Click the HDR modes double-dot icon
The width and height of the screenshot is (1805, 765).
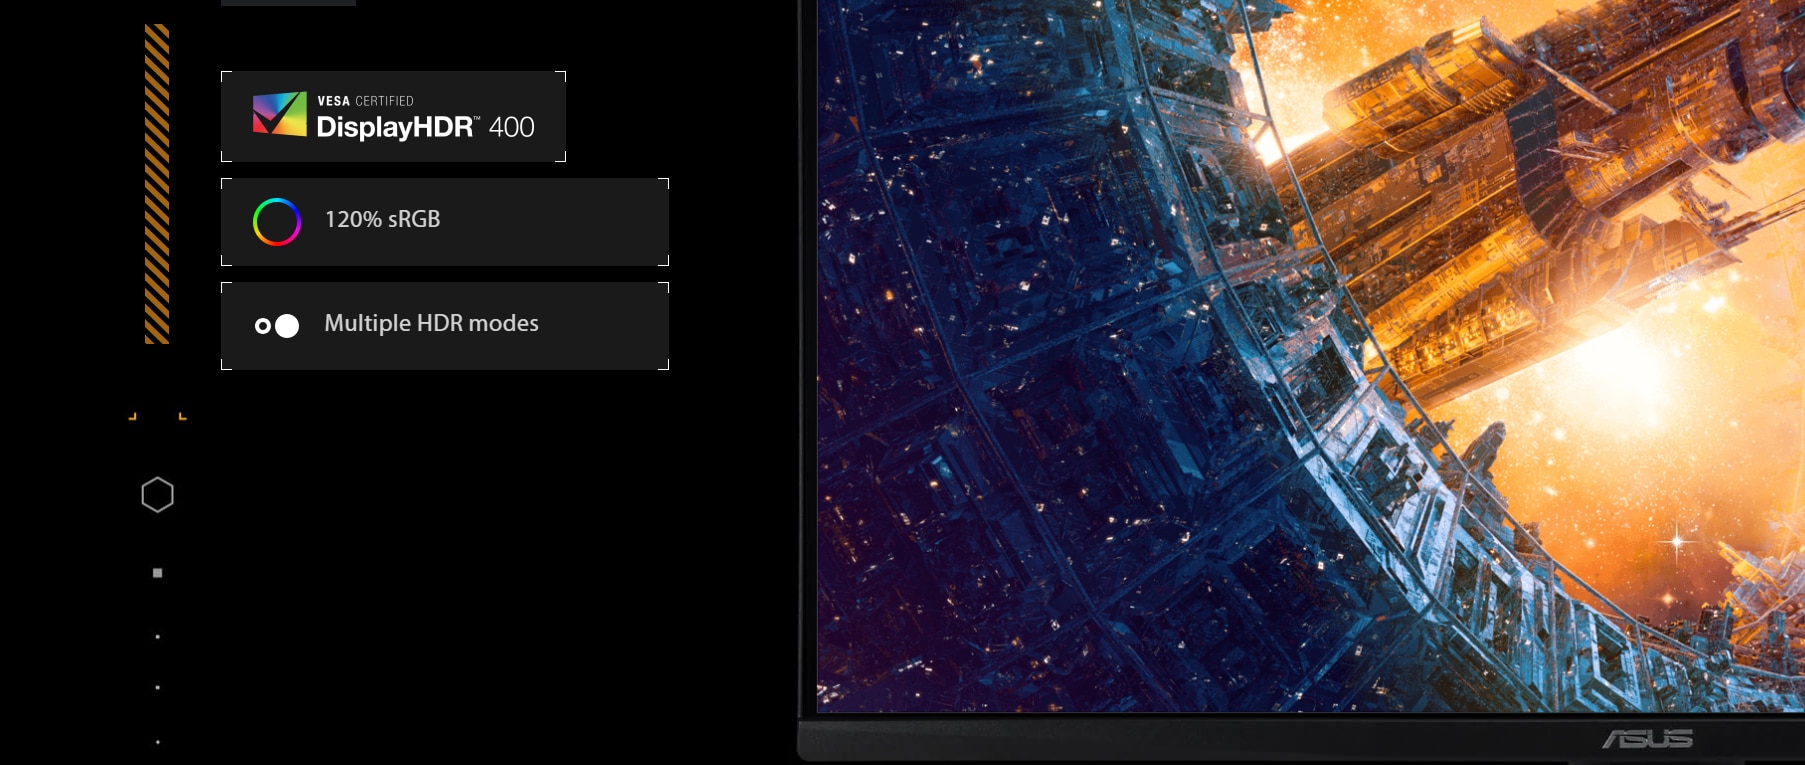(x=277, y=326)
